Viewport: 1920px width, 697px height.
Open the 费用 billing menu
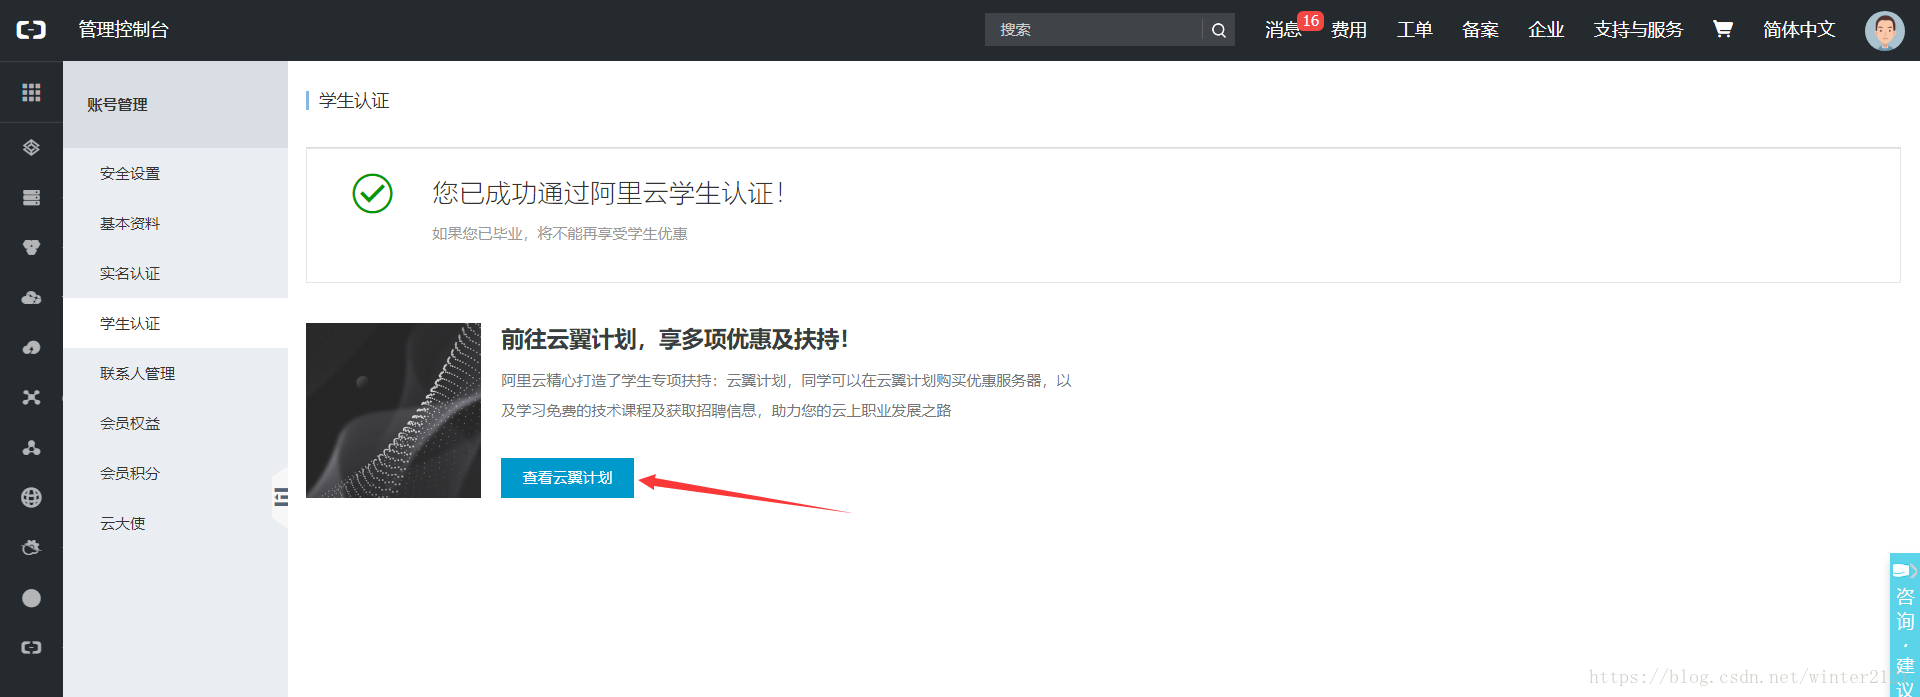click(x=1349, y=30)
